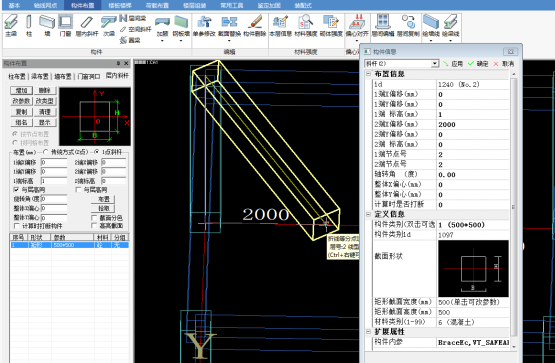
Task: Click the 偏心对齐 alignment icon
Action: tap(357, 25)
